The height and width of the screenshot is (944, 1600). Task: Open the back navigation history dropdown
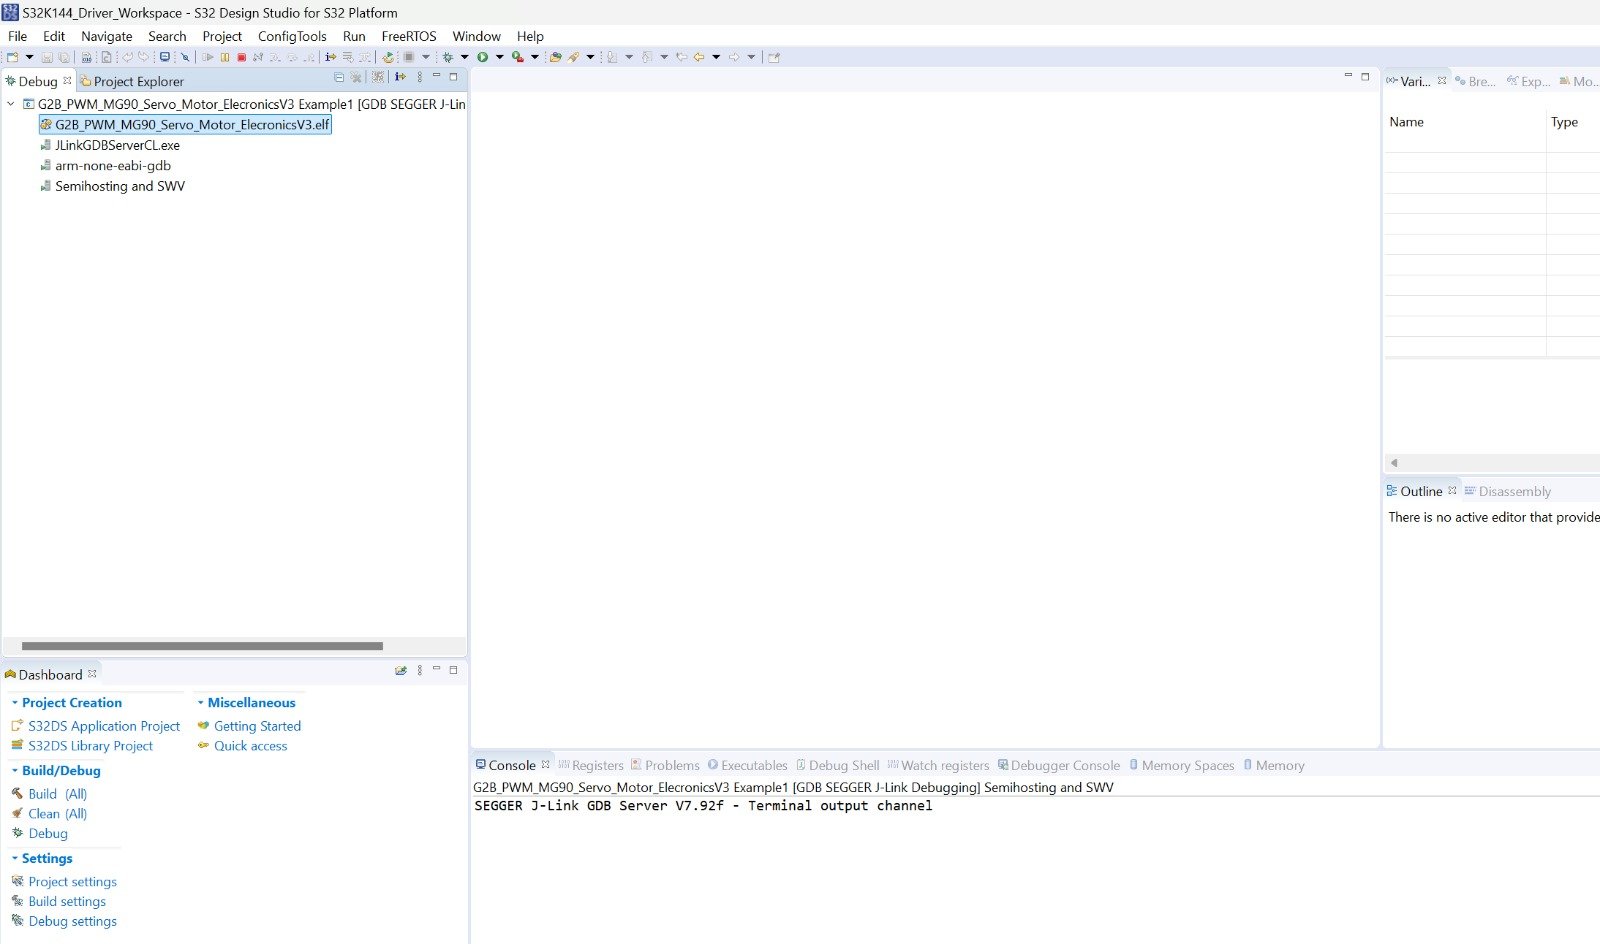(716, 57)
